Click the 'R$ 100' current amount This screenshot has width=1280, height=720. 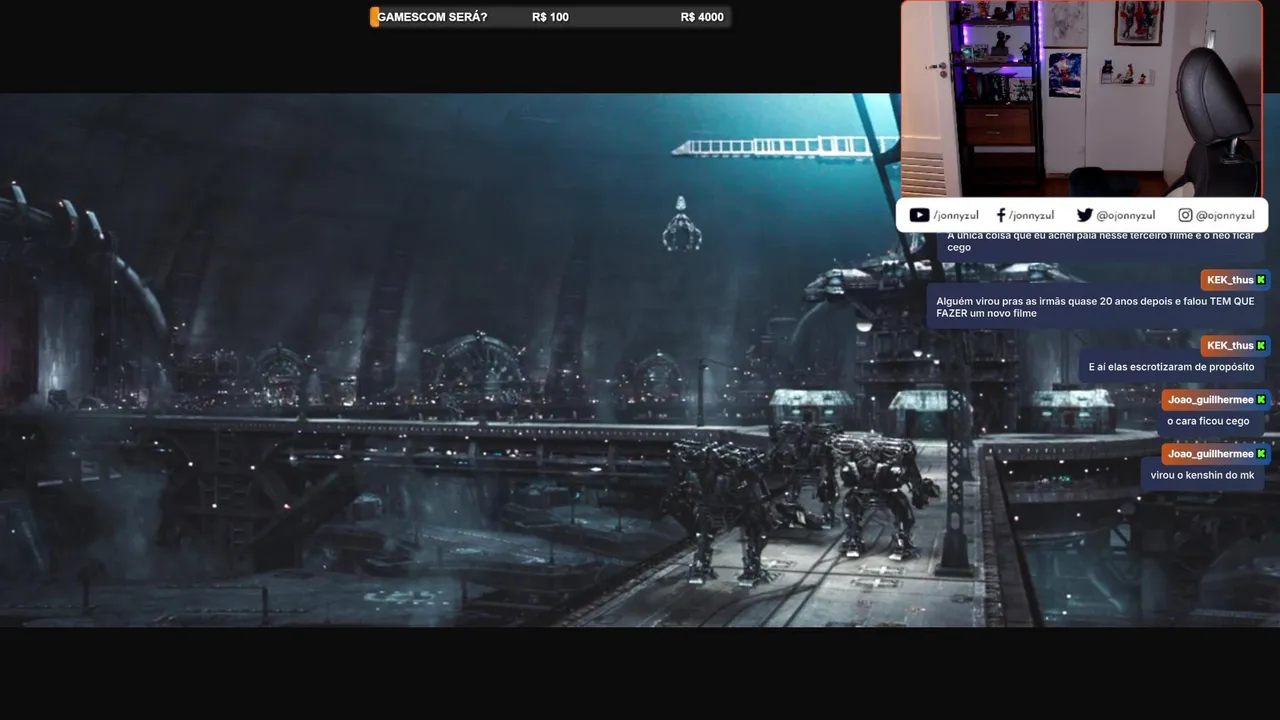click(550, 17)
